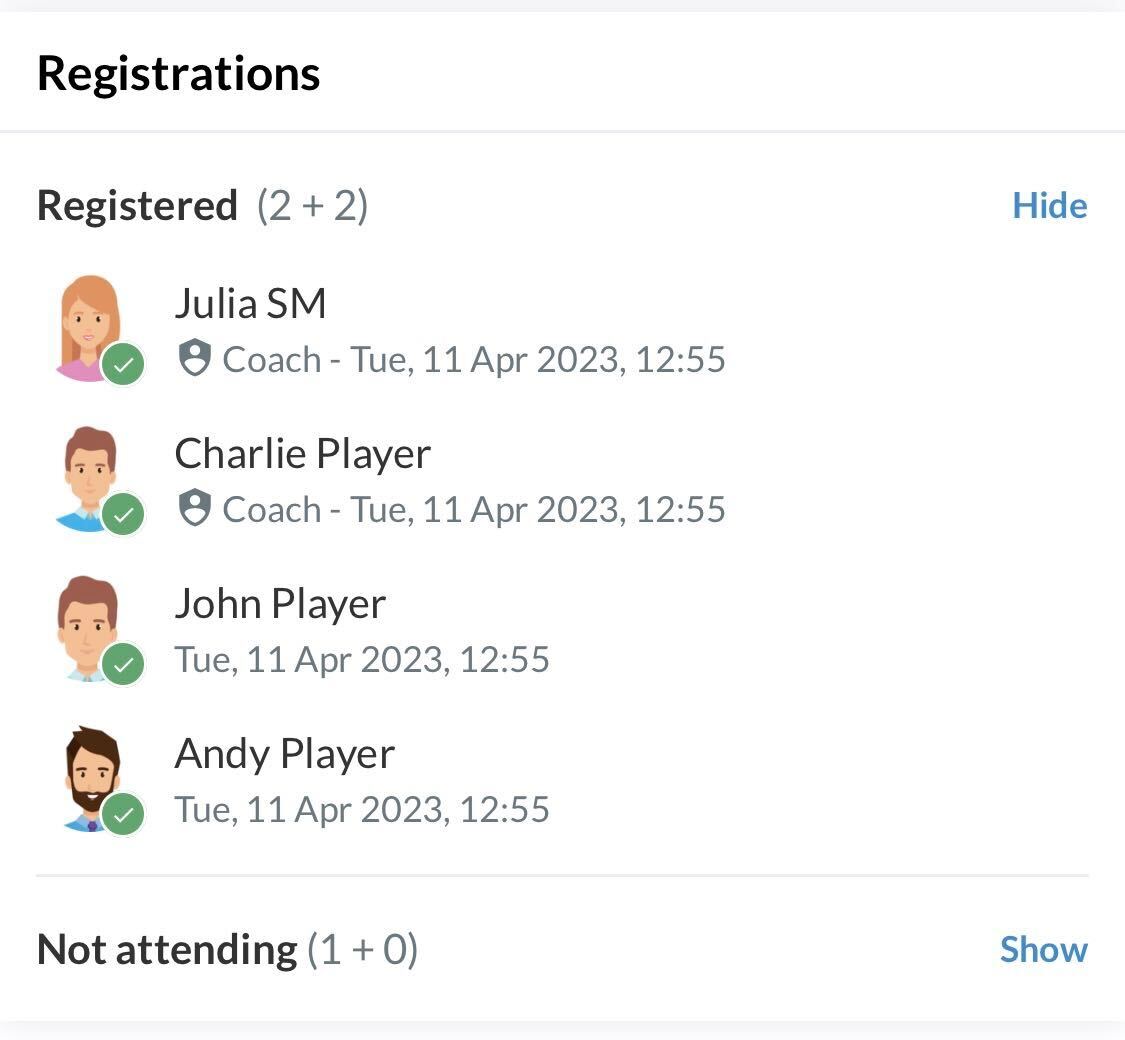Click green checkmark badge on Charlie's avatar
Screen dimensions: 1125x1040
click(x=123, y=515)
